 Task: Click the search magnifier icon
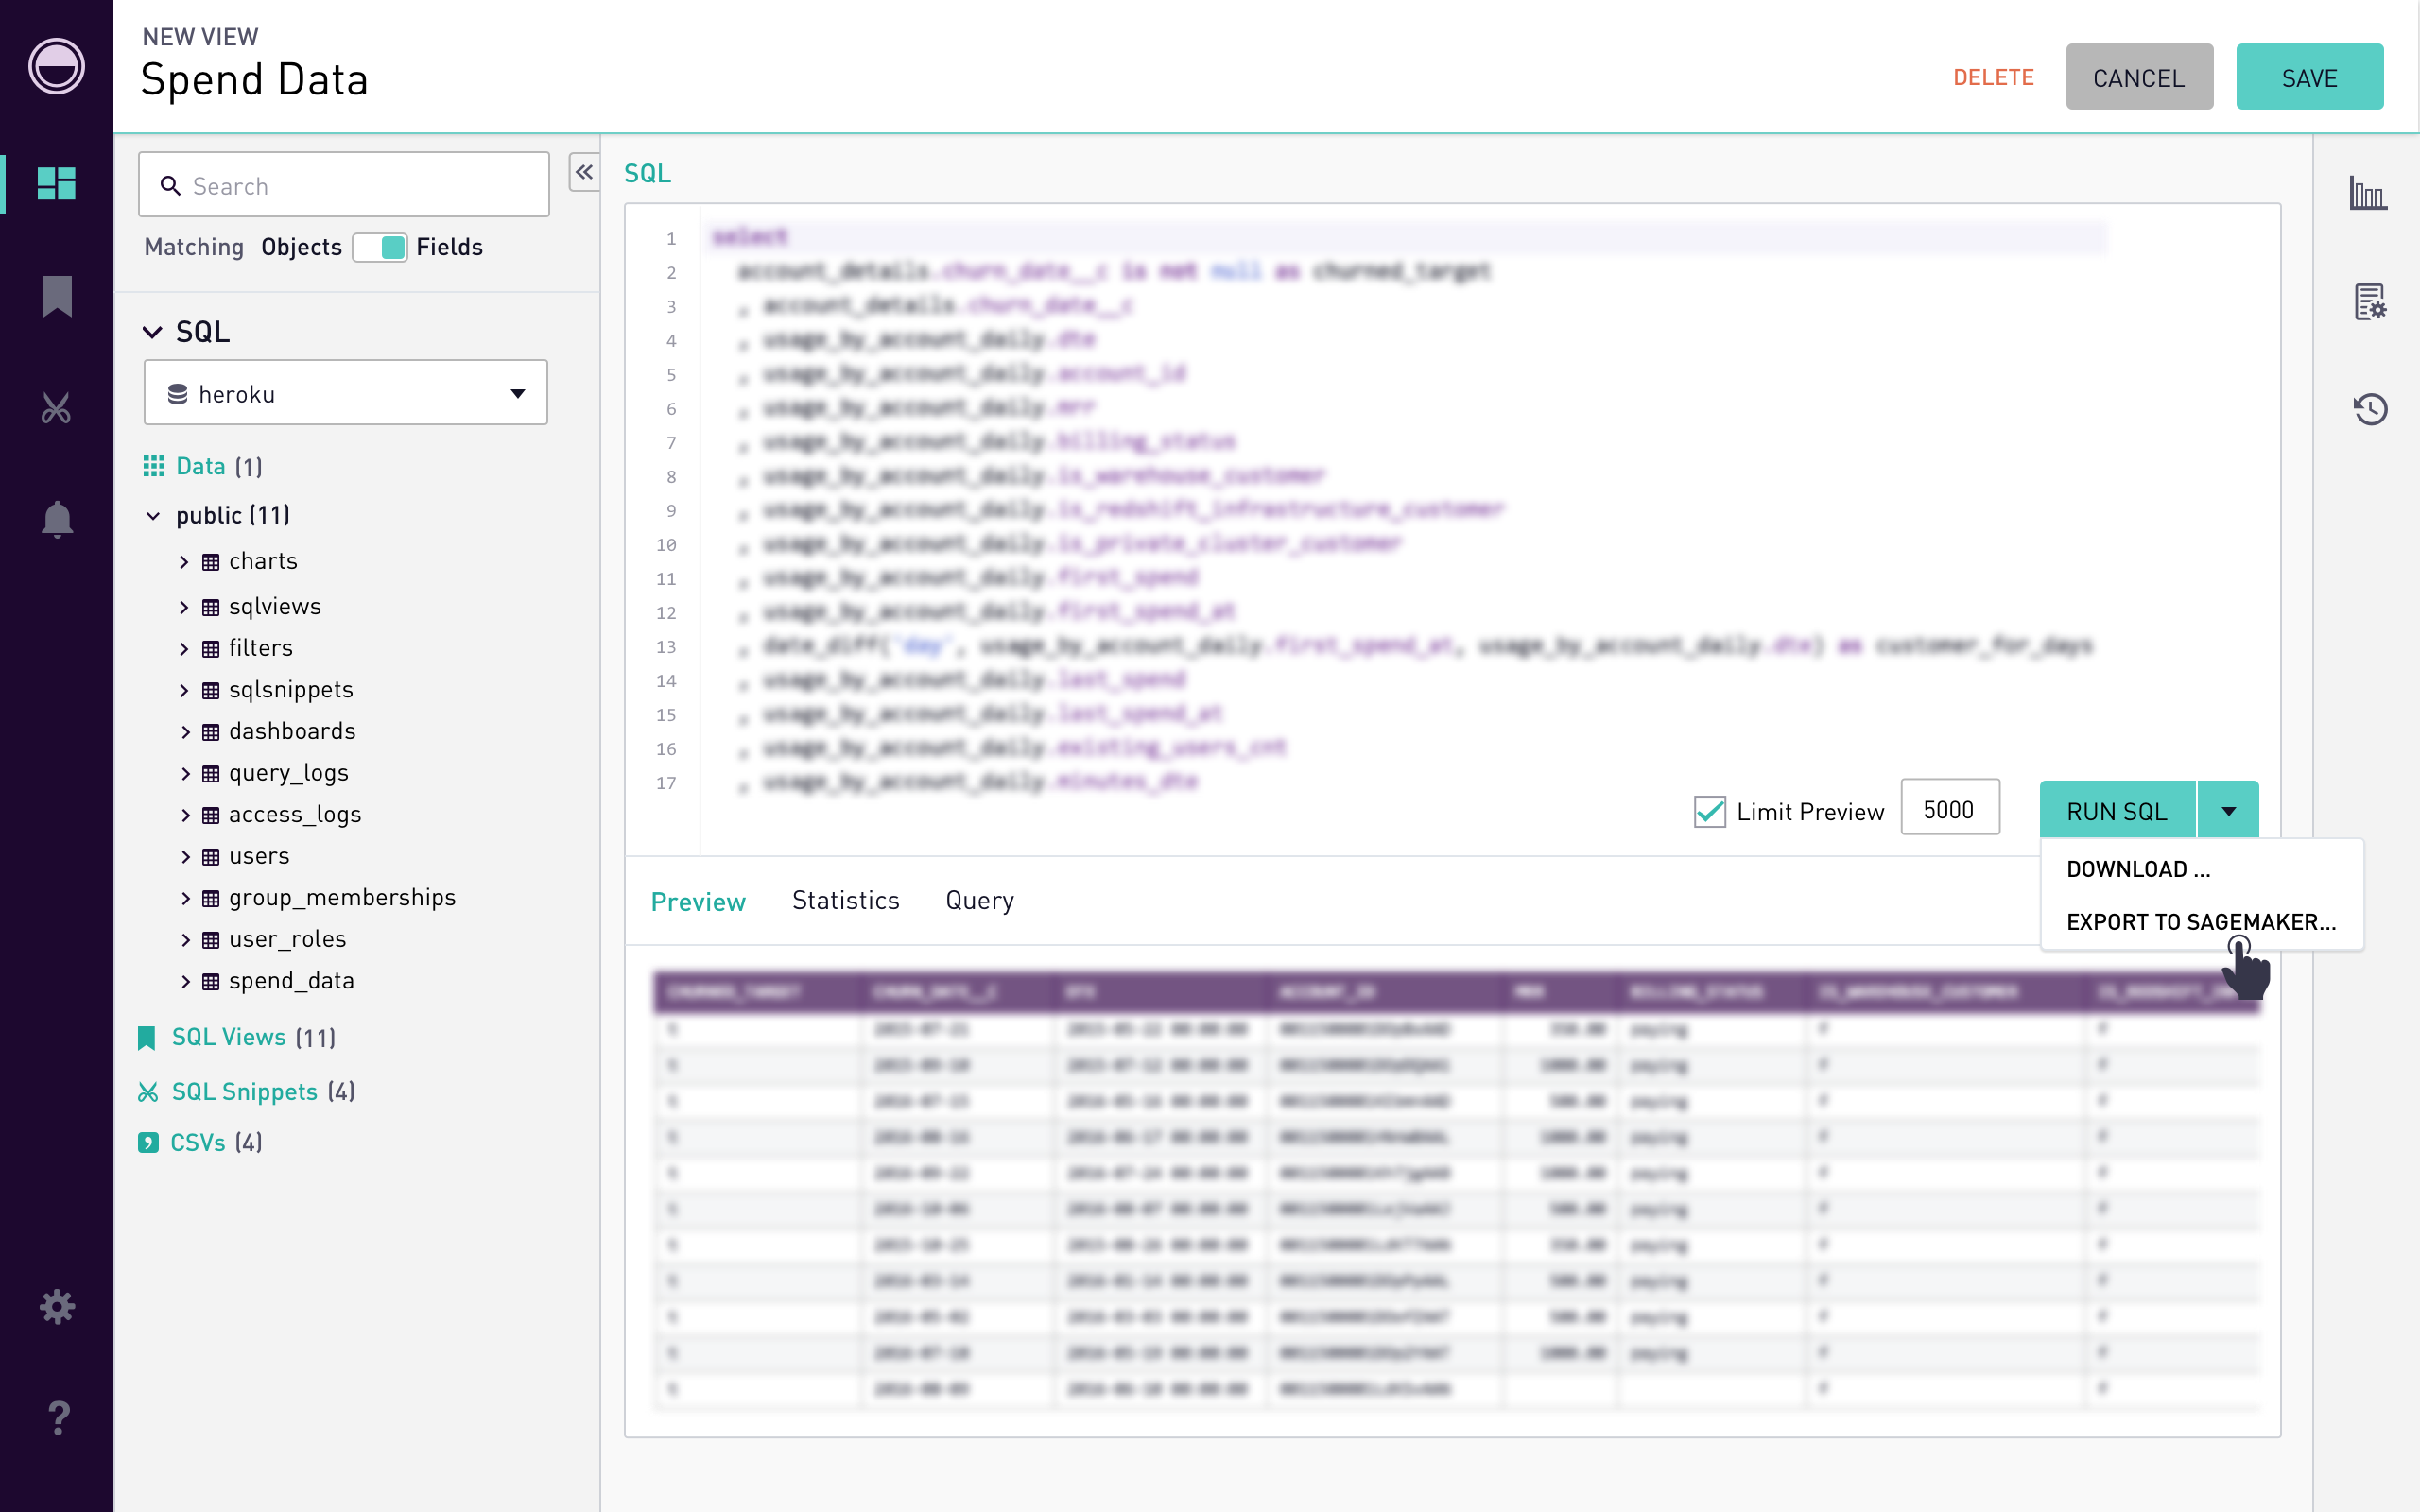click(x=170, y=186)
